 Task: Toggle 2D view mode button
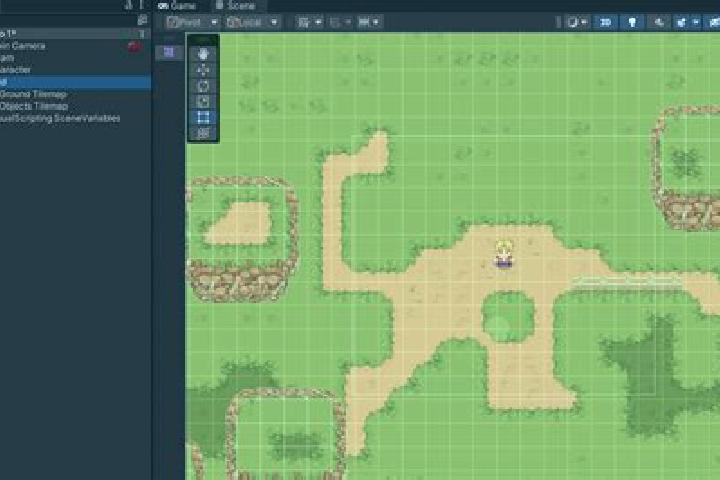click(605, 22)
